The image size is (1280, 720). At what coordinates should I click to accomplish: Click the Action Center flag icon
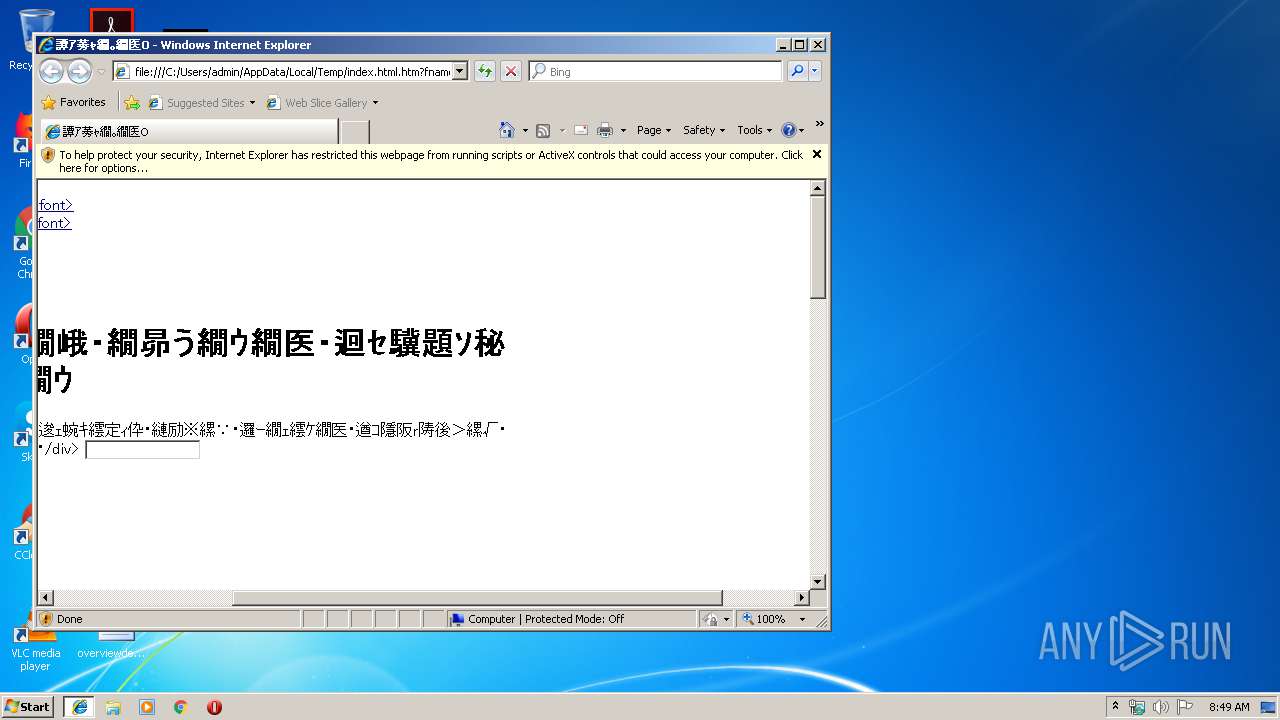click(x=1185, y=707)
